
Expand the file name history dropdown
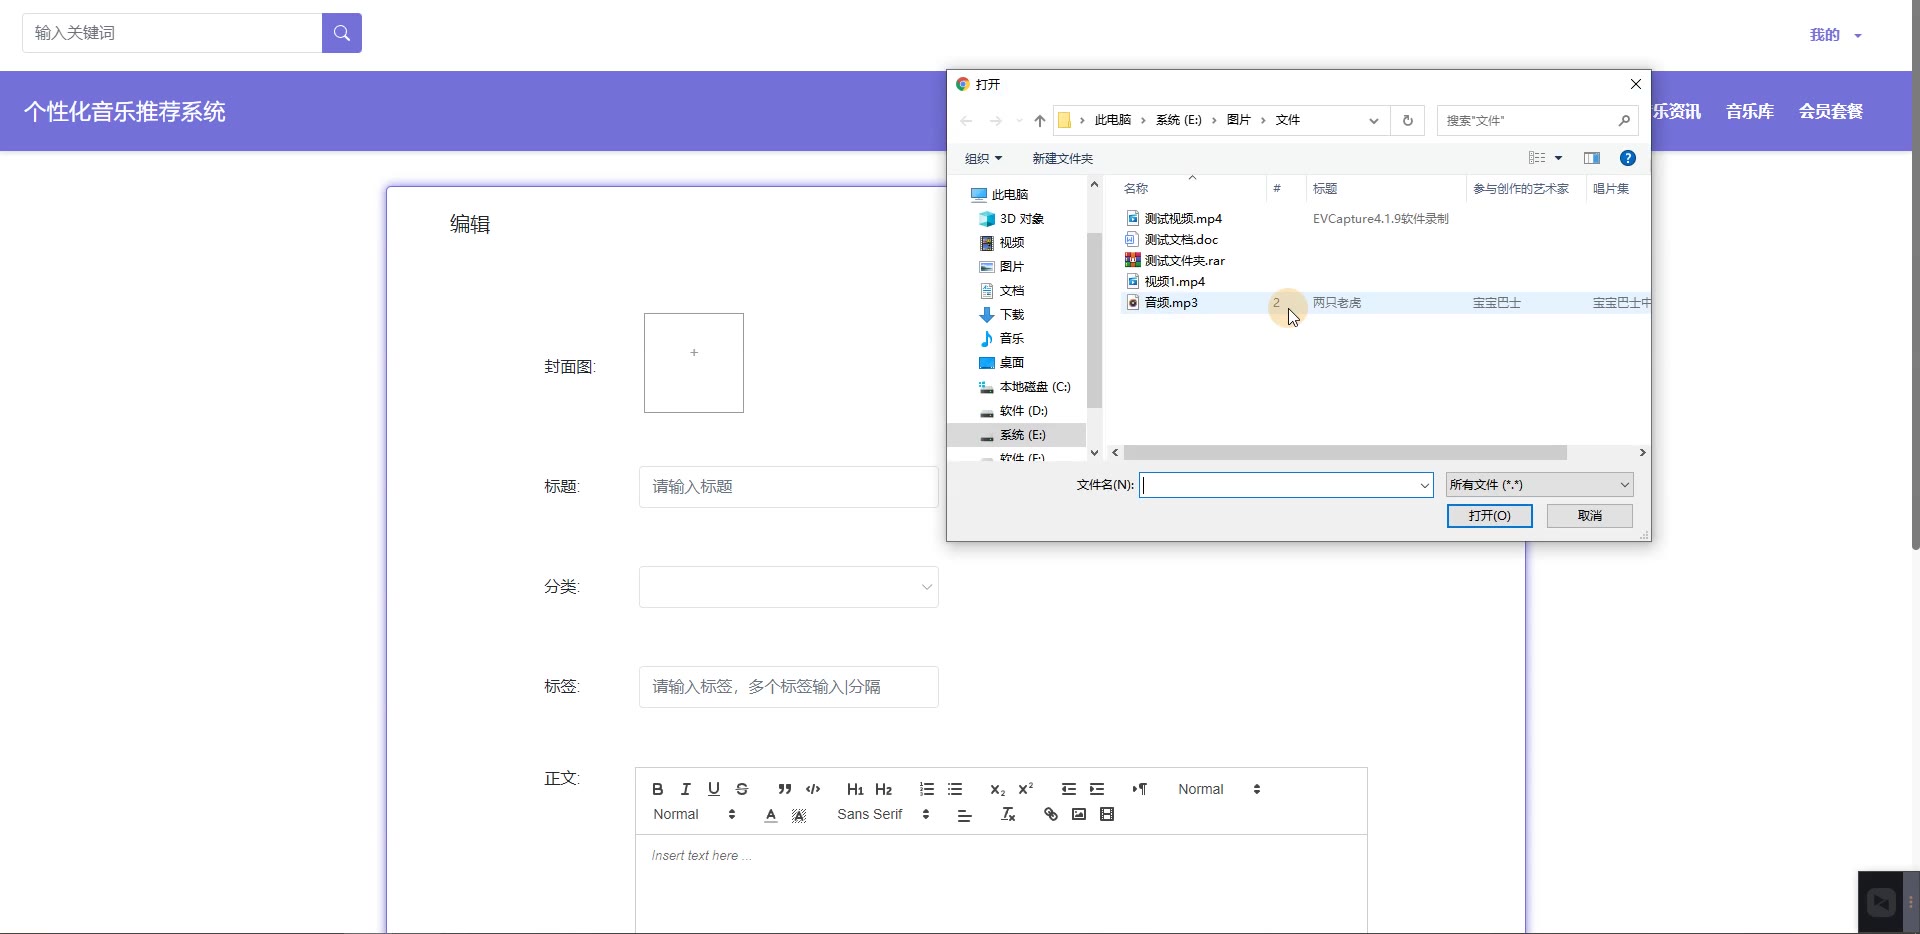coord(1424,485)
